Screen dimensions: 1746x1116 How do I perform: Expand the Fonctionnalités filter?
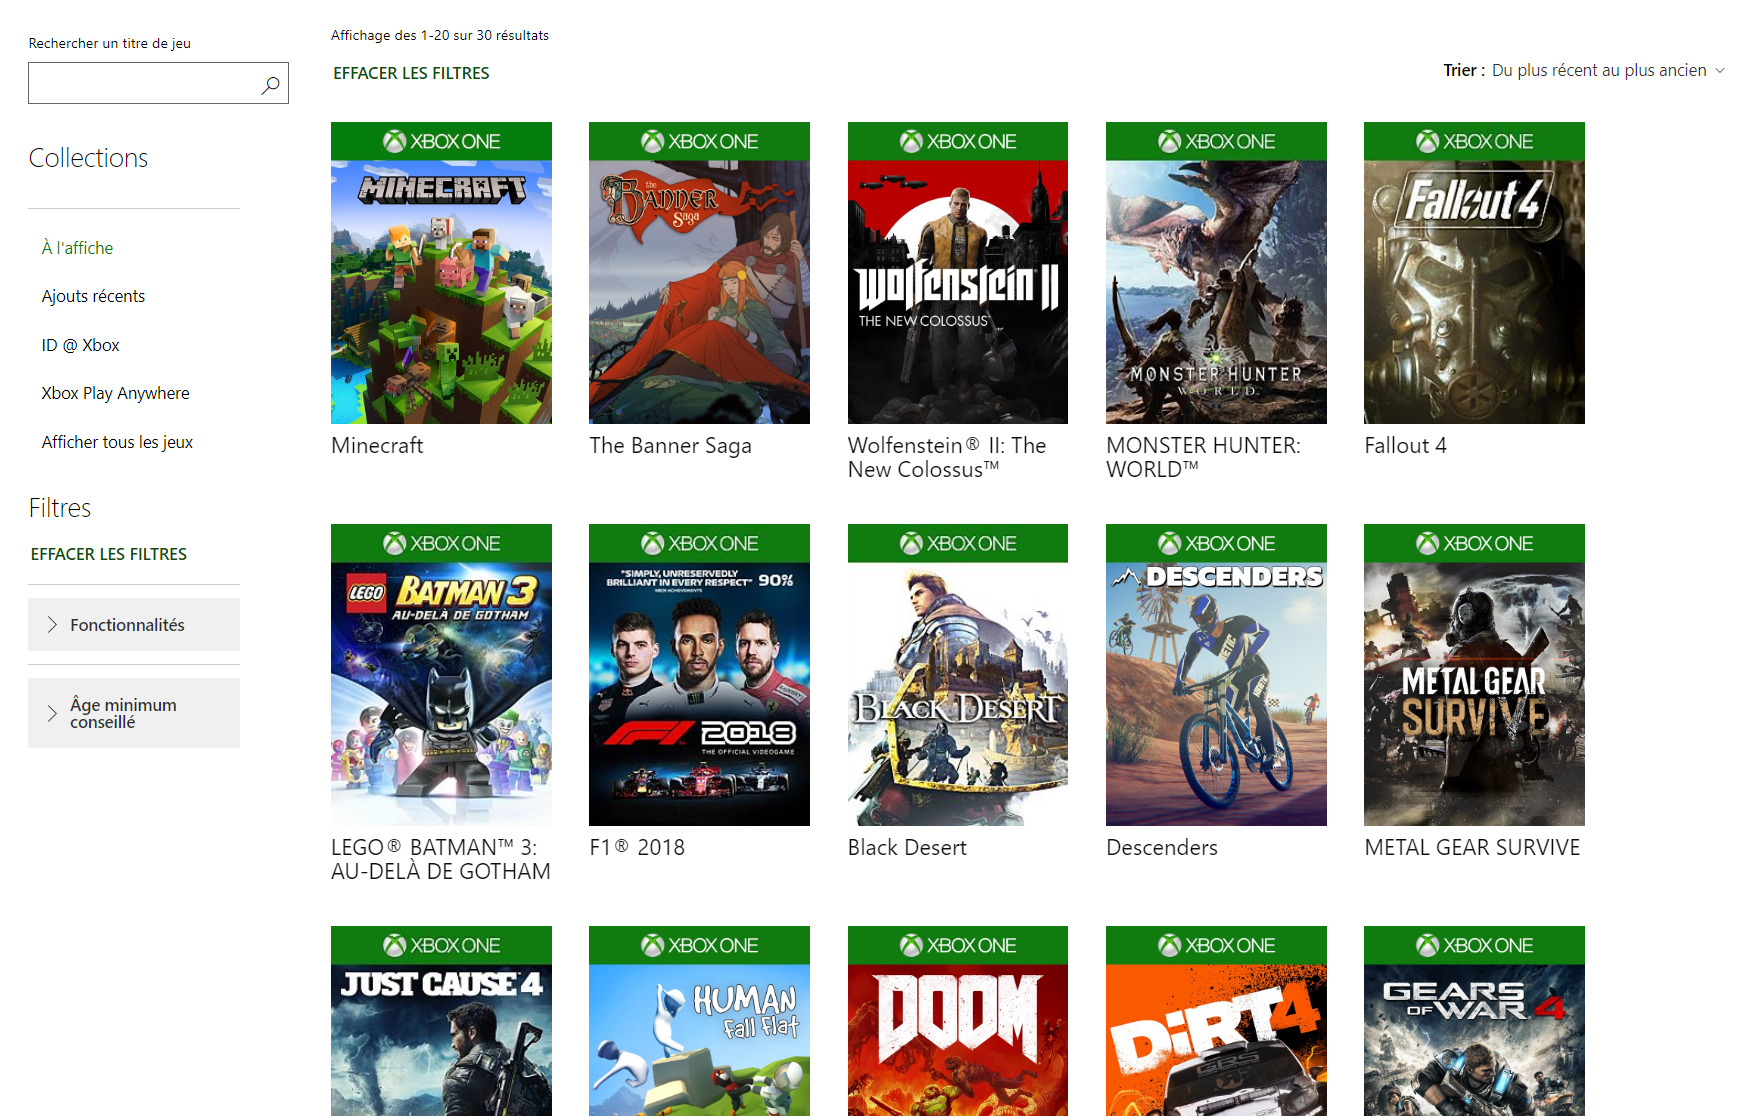pos(134,625)
